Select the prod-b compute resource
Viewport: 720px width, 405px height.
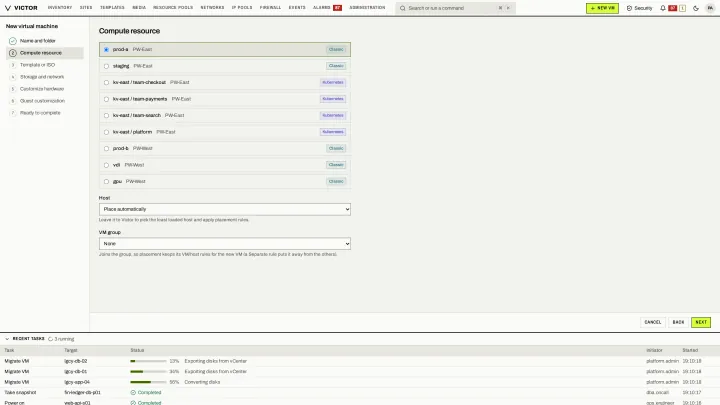point(225,149)
